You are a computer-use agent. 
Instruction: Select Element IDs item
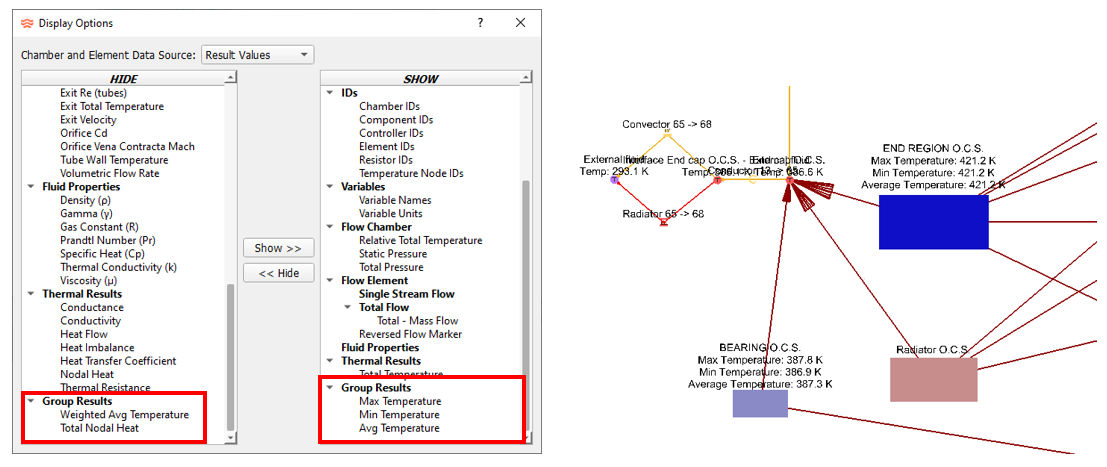(387, 147)
